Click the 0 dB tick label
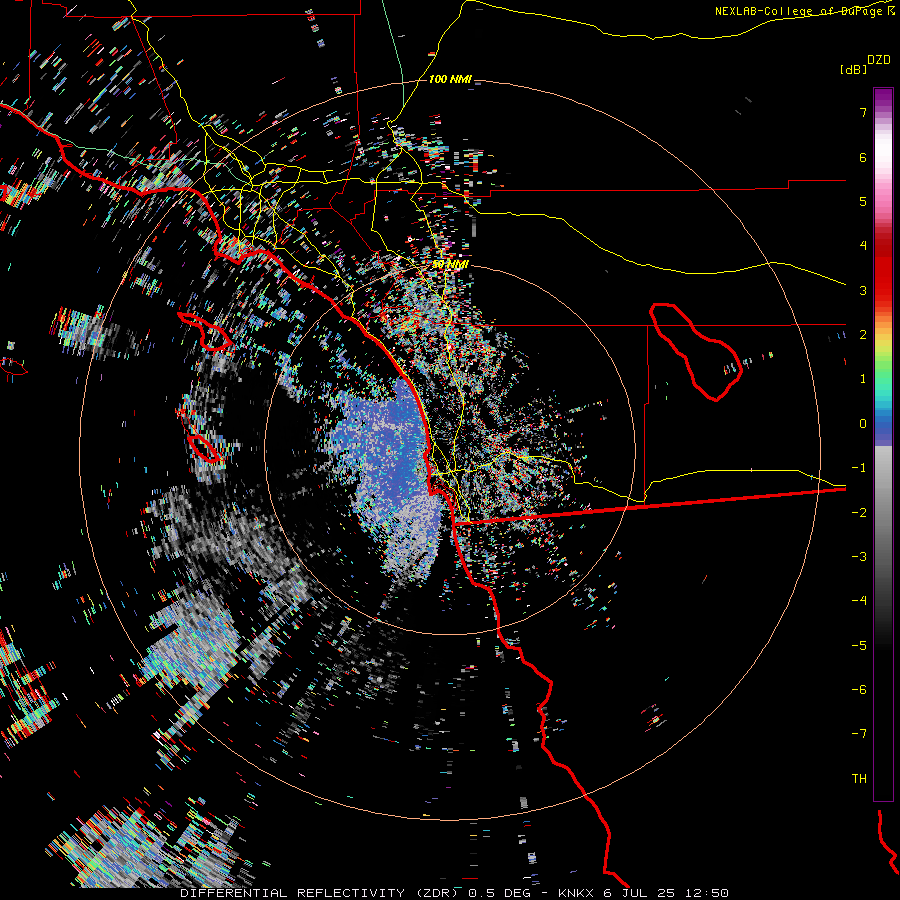The image size is (900, 900). [863, 424]
